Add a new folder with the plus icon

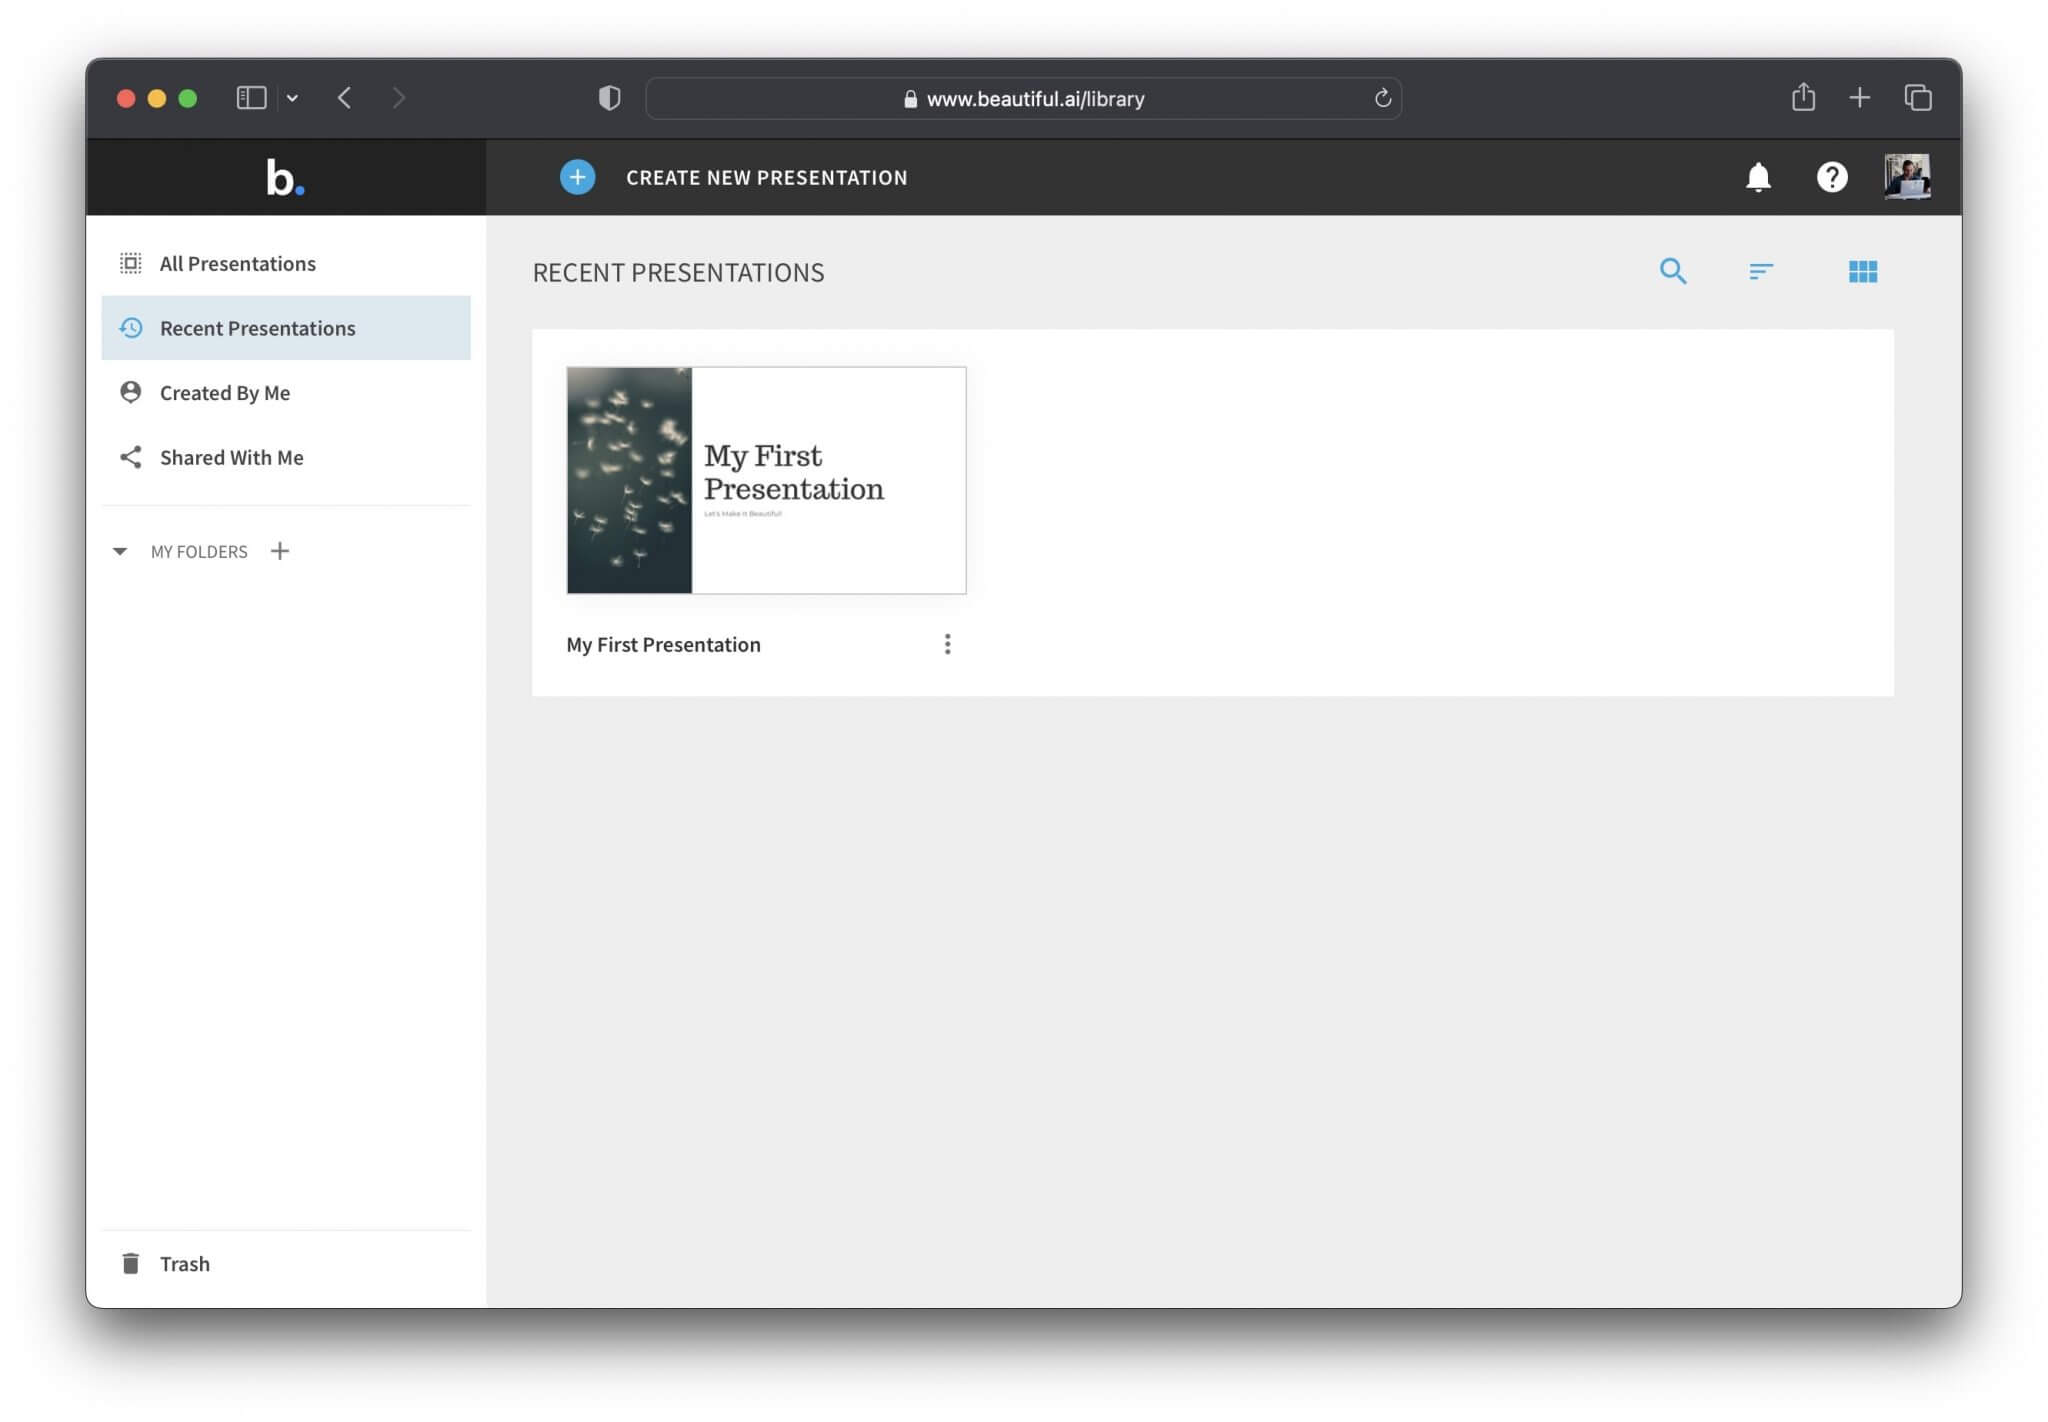coord(280,551)
